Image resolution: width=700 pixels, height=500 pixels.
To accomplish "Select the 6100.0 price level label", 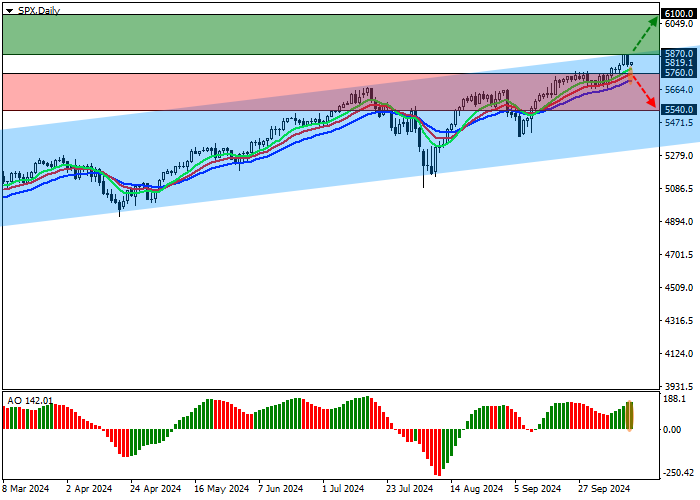I will click(x=679, y=14).
